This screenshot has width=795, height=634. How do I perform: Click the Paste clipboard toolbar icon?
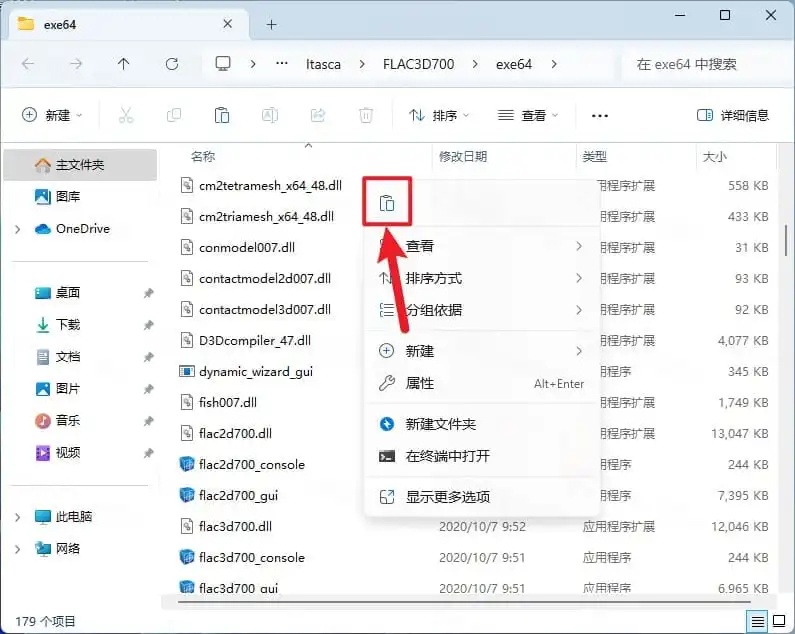pos(222,116)
